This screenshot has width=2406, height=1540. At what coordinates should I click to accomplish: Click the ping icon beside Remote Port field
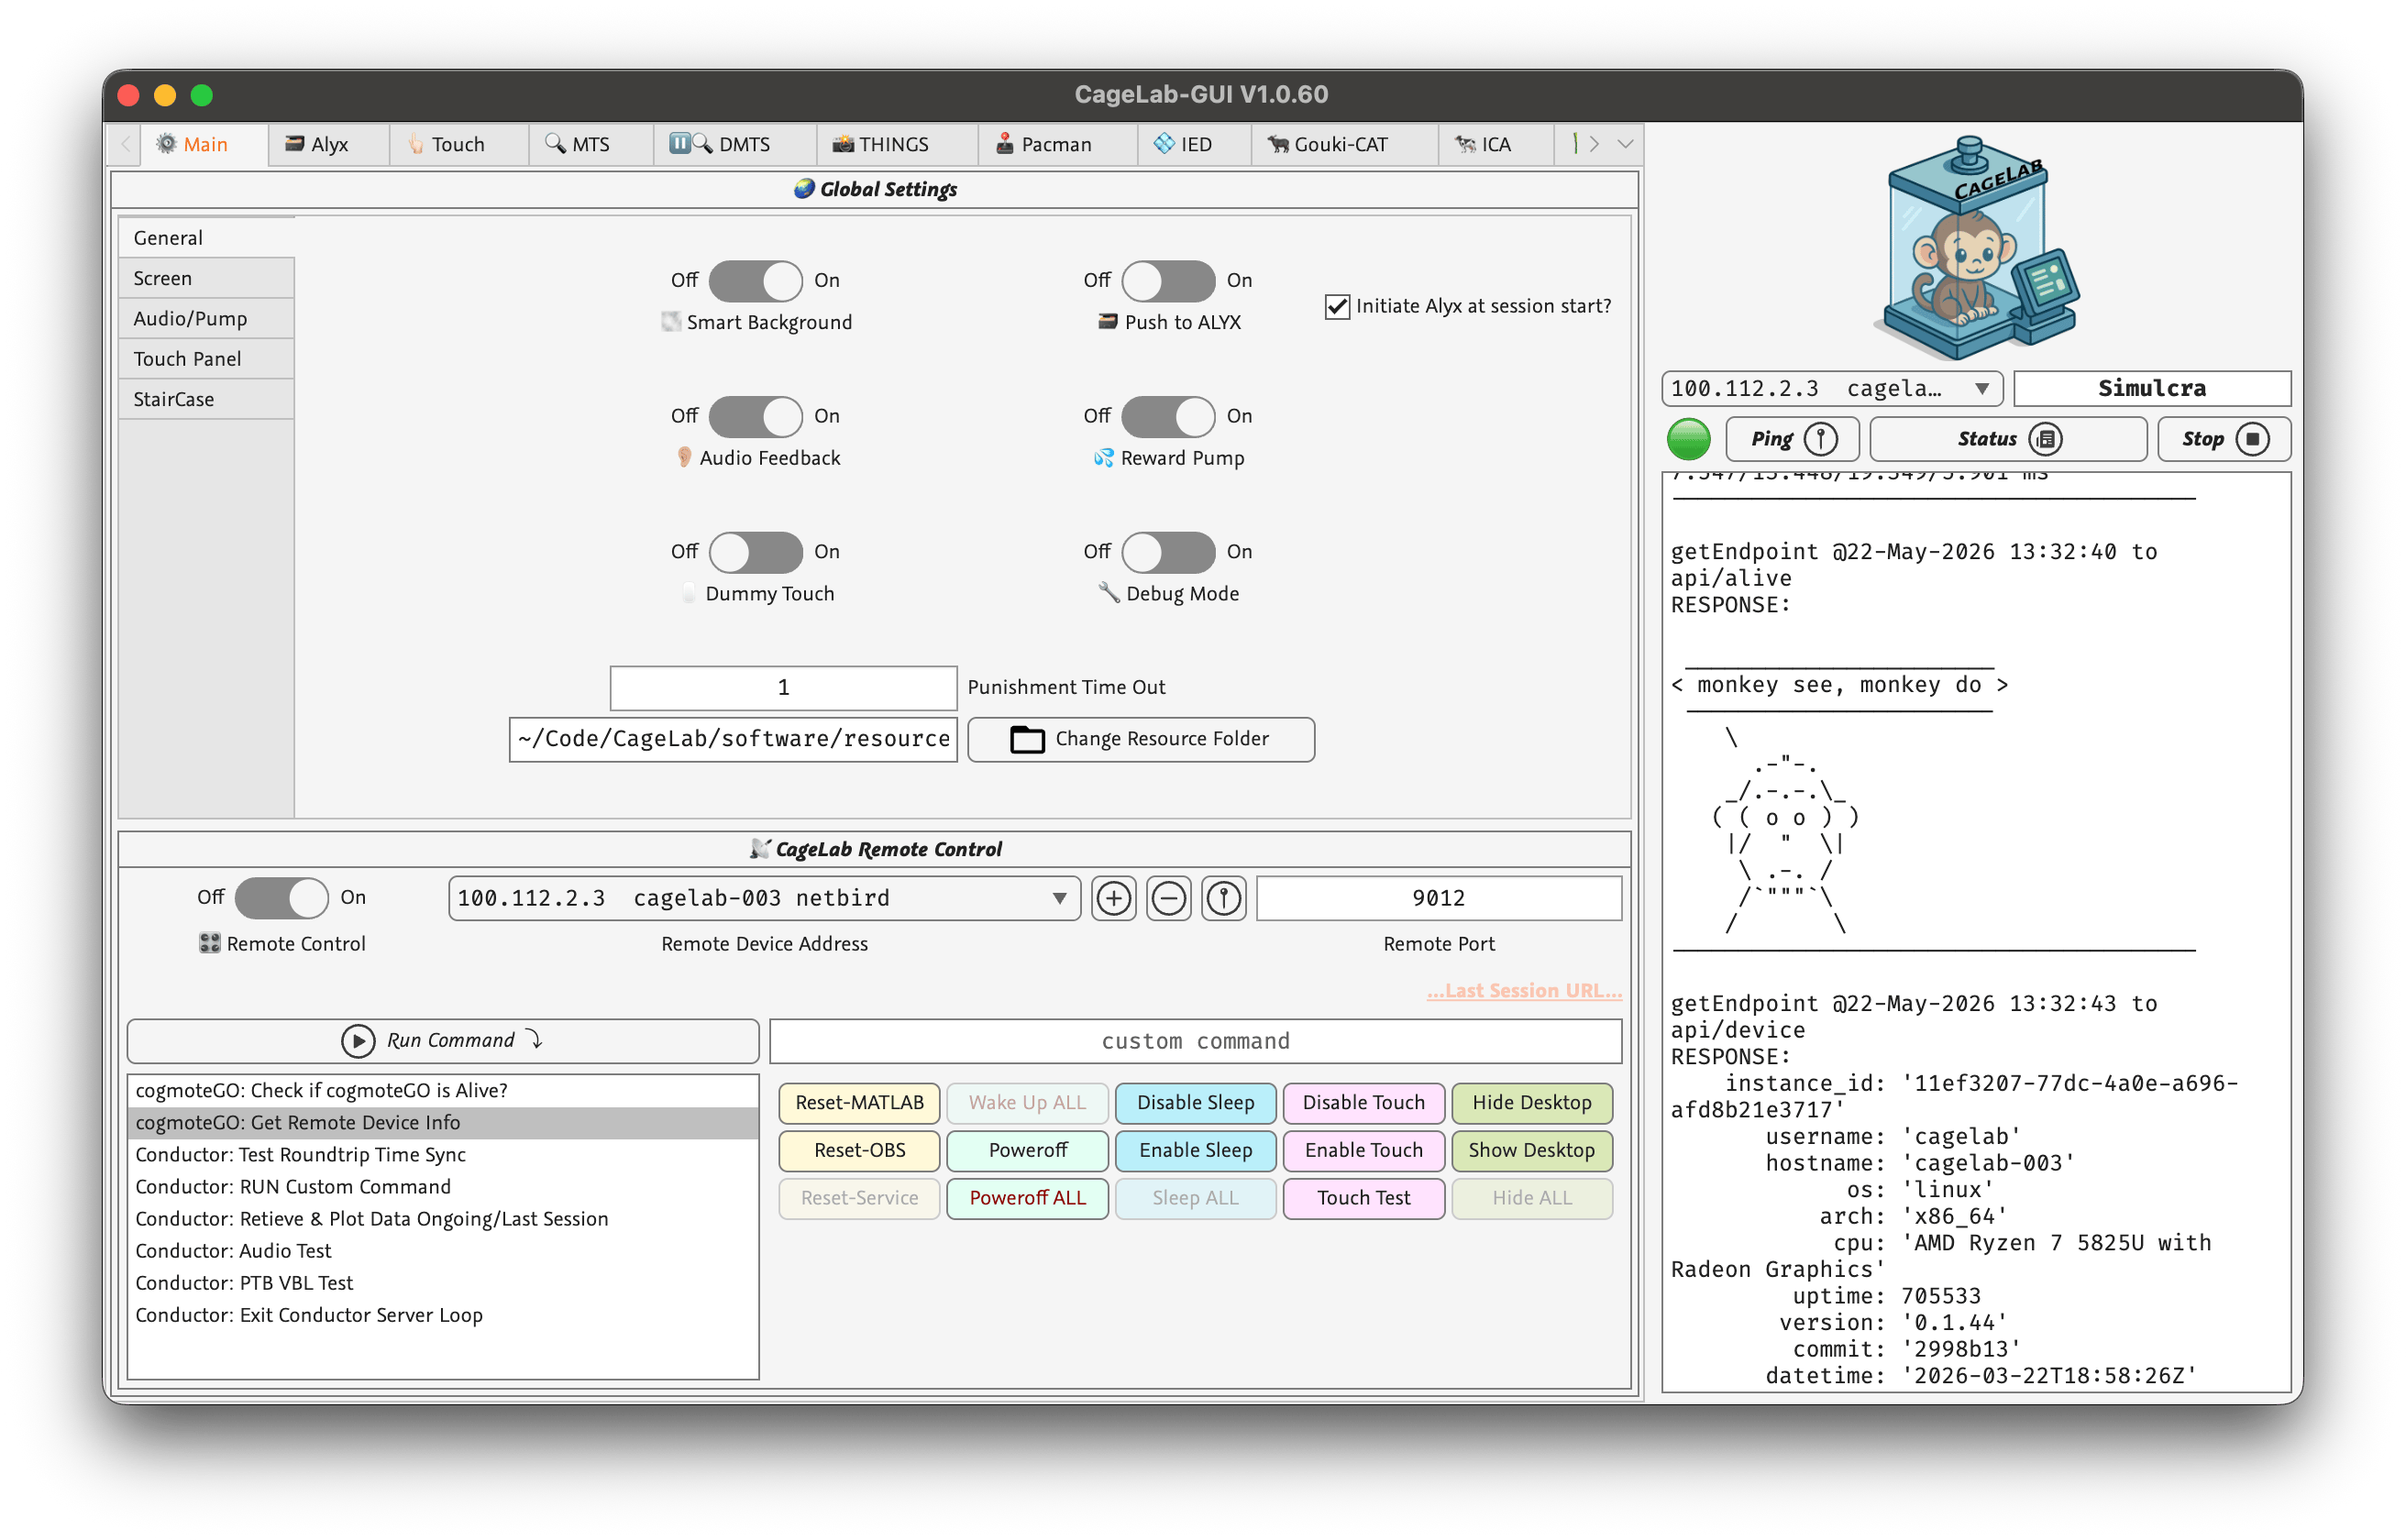pyautogui.click(x=1223, y=898)
